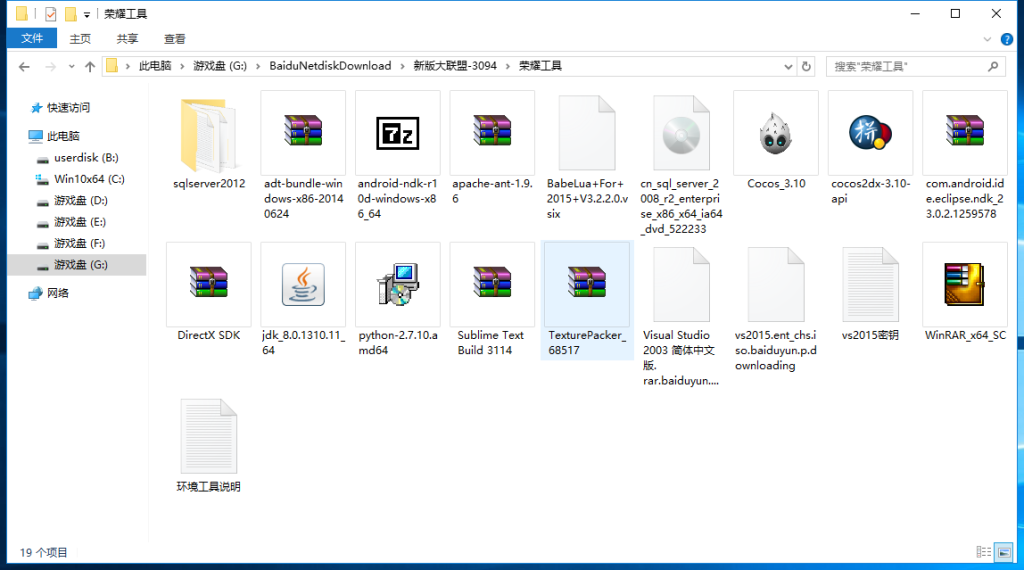
Task: Switch to large icons view layout
Action: (x=1004, y=552)
